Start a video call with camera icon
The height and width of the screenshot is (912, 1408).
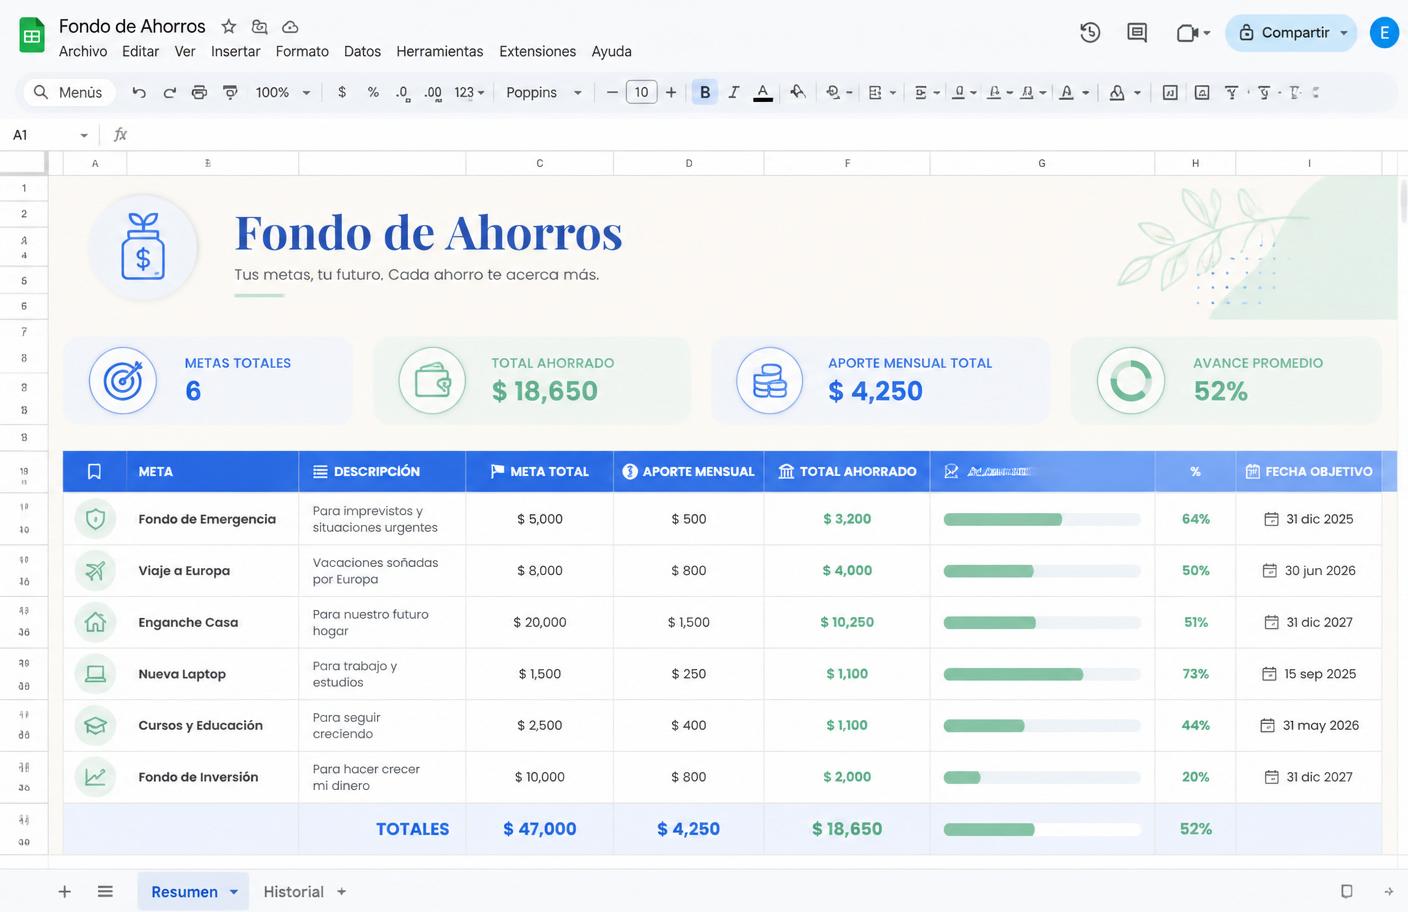pos(1187,33)
